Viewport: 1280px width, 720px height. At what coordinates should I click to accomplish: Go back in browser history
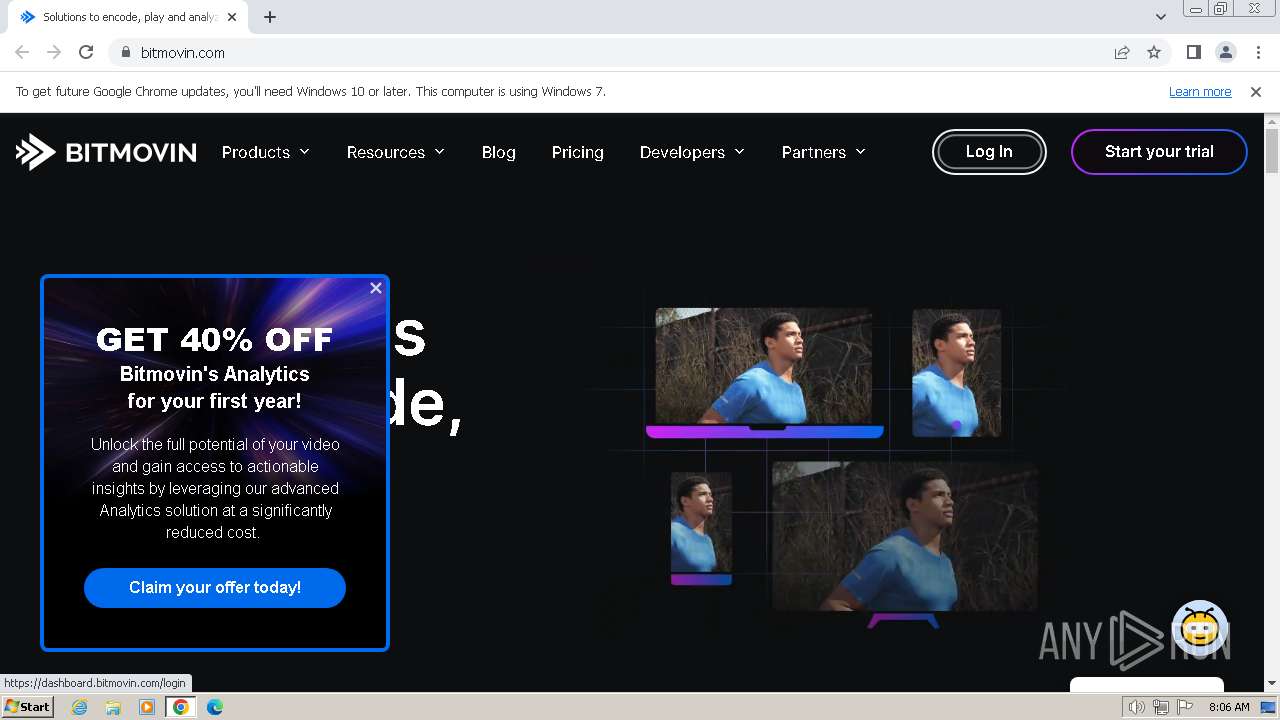point(22,52)
